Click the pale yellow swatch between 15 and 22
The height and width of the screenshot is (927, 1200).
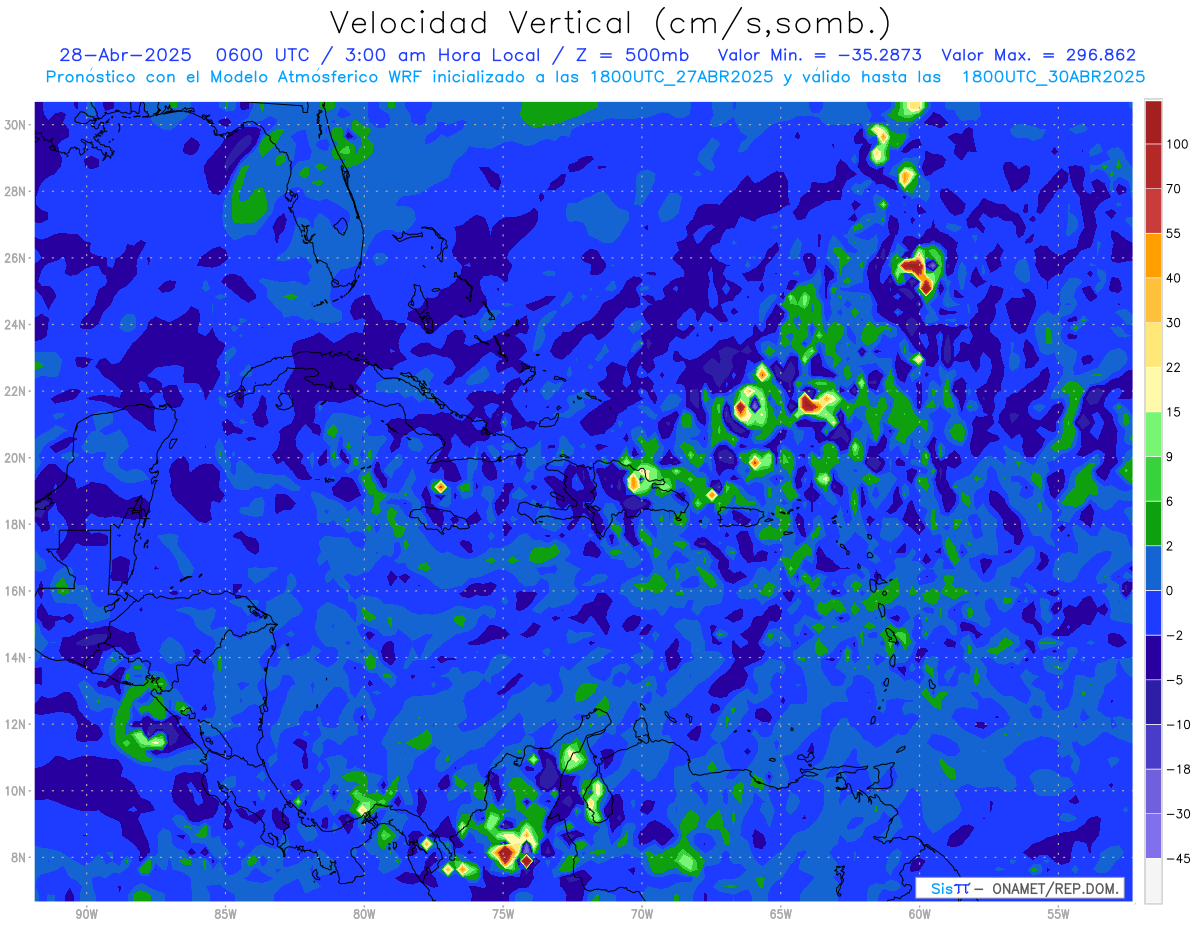pyautogui.click(x=1153, y=389)
